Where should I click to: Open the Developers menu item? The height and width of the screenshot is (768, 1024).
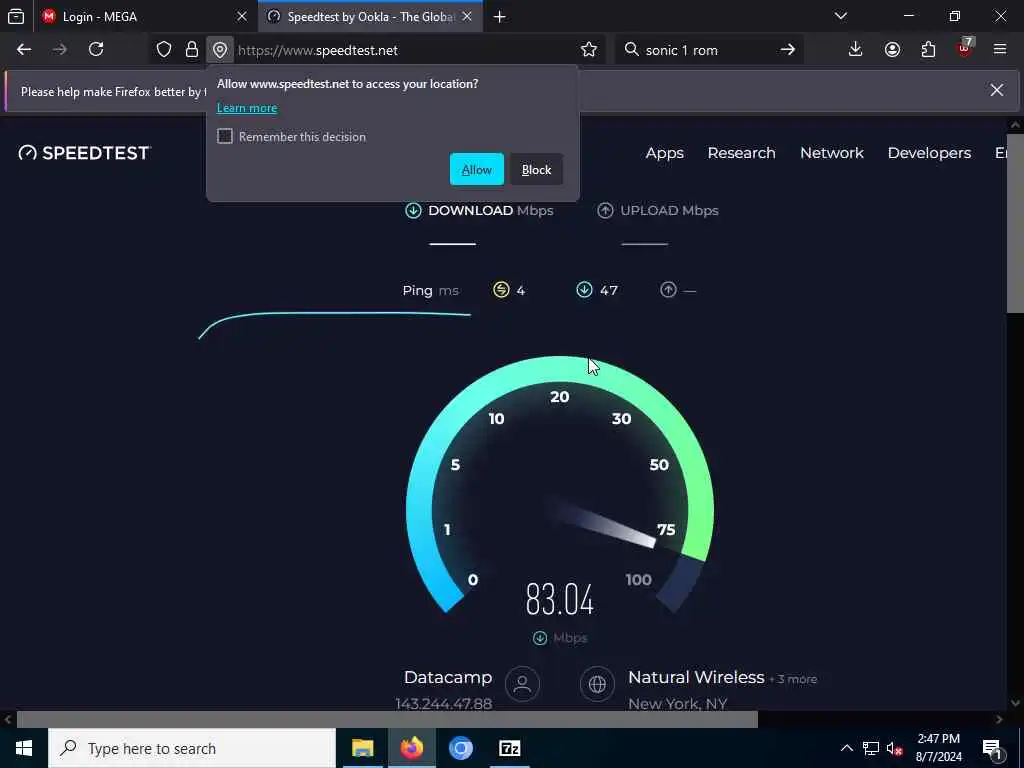(929, 153)
